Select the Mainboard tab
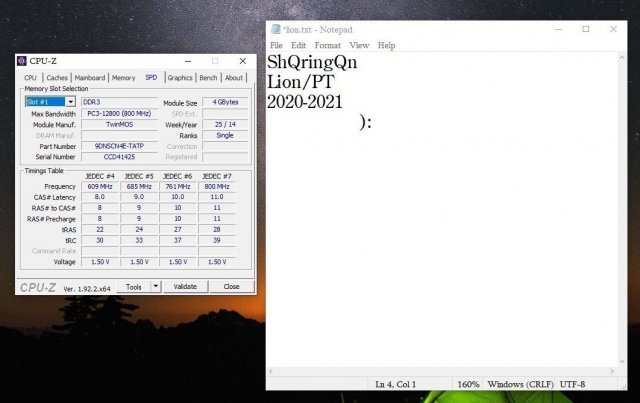Image resolution: width=640 pixels, height=403 pixels. [x=90, y=77]
